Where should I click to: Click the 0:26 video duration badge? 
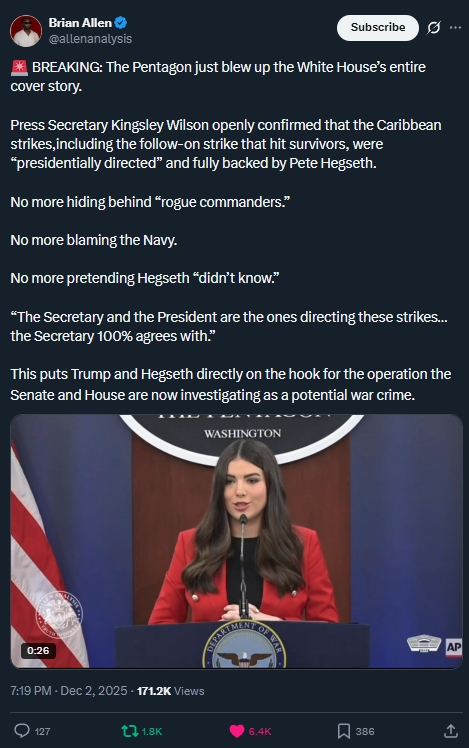click(38, 650)
